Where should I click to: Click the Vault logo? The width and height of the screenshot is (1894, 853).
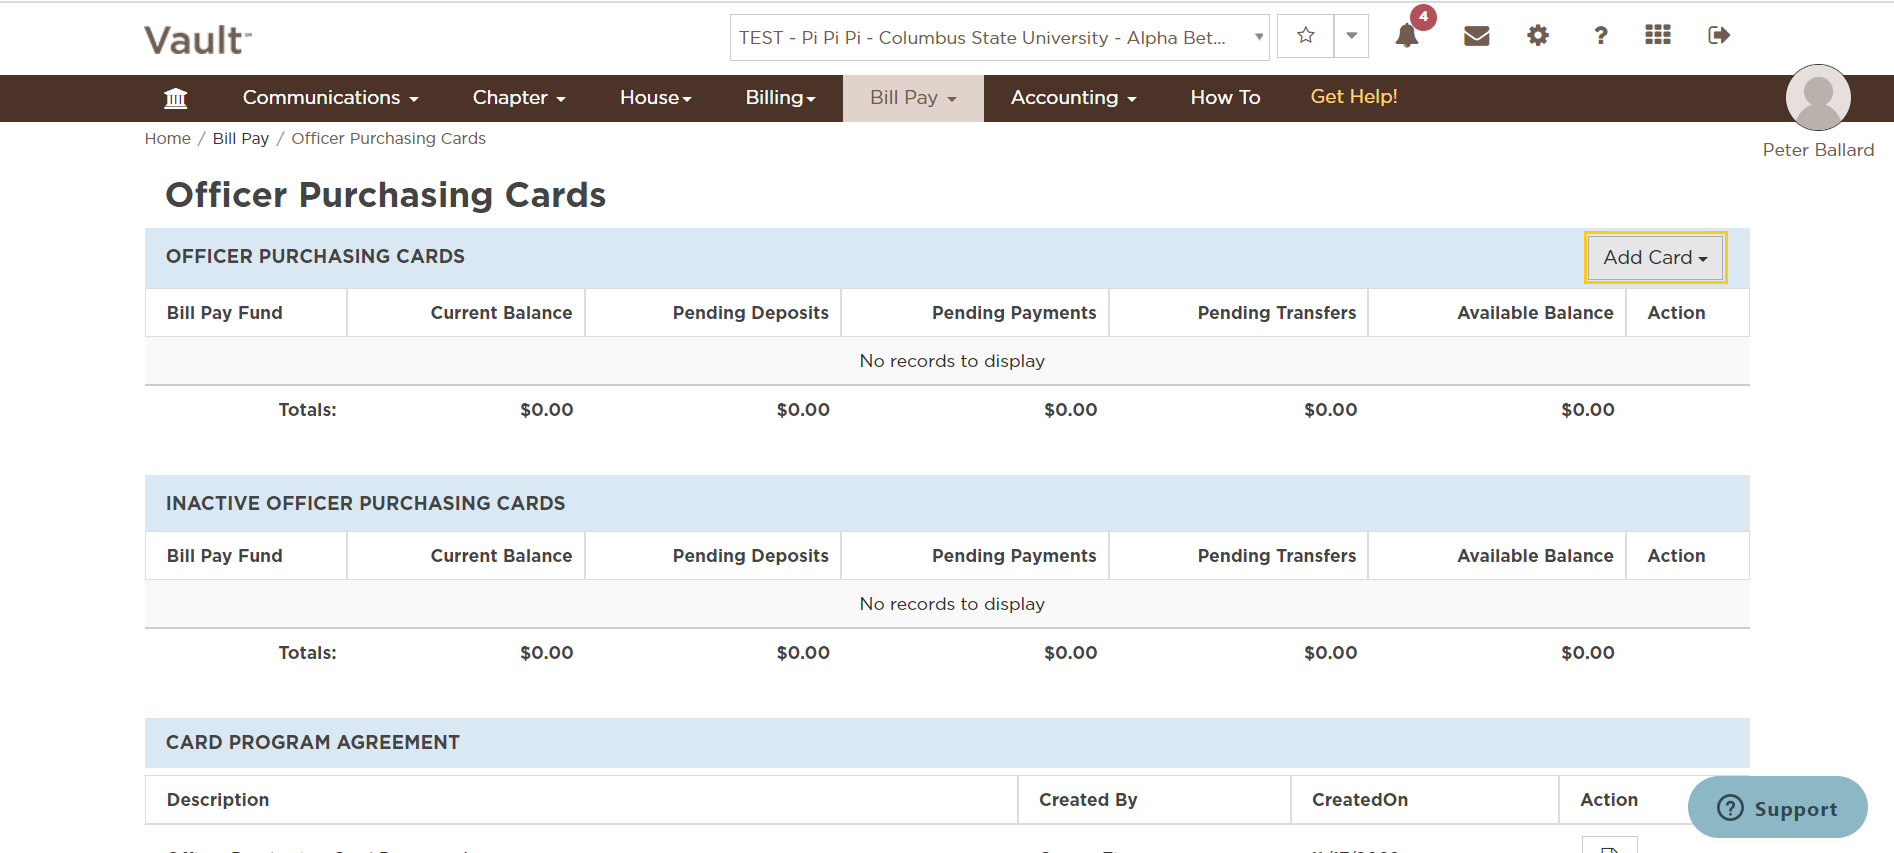(x=198, y=40)
